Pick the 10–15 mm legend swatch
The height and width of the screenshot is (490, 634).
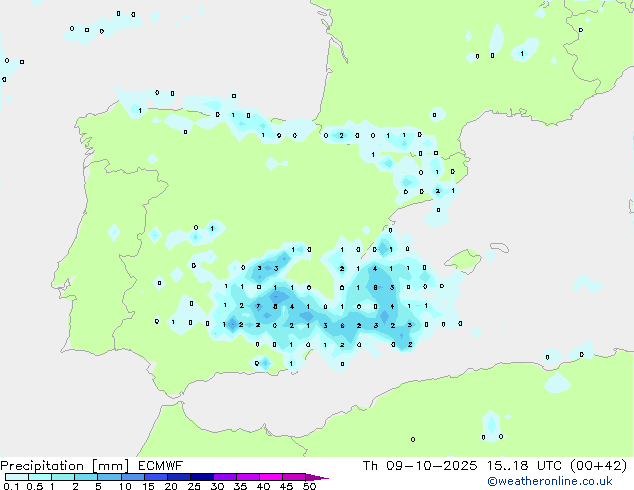(133, 477)
